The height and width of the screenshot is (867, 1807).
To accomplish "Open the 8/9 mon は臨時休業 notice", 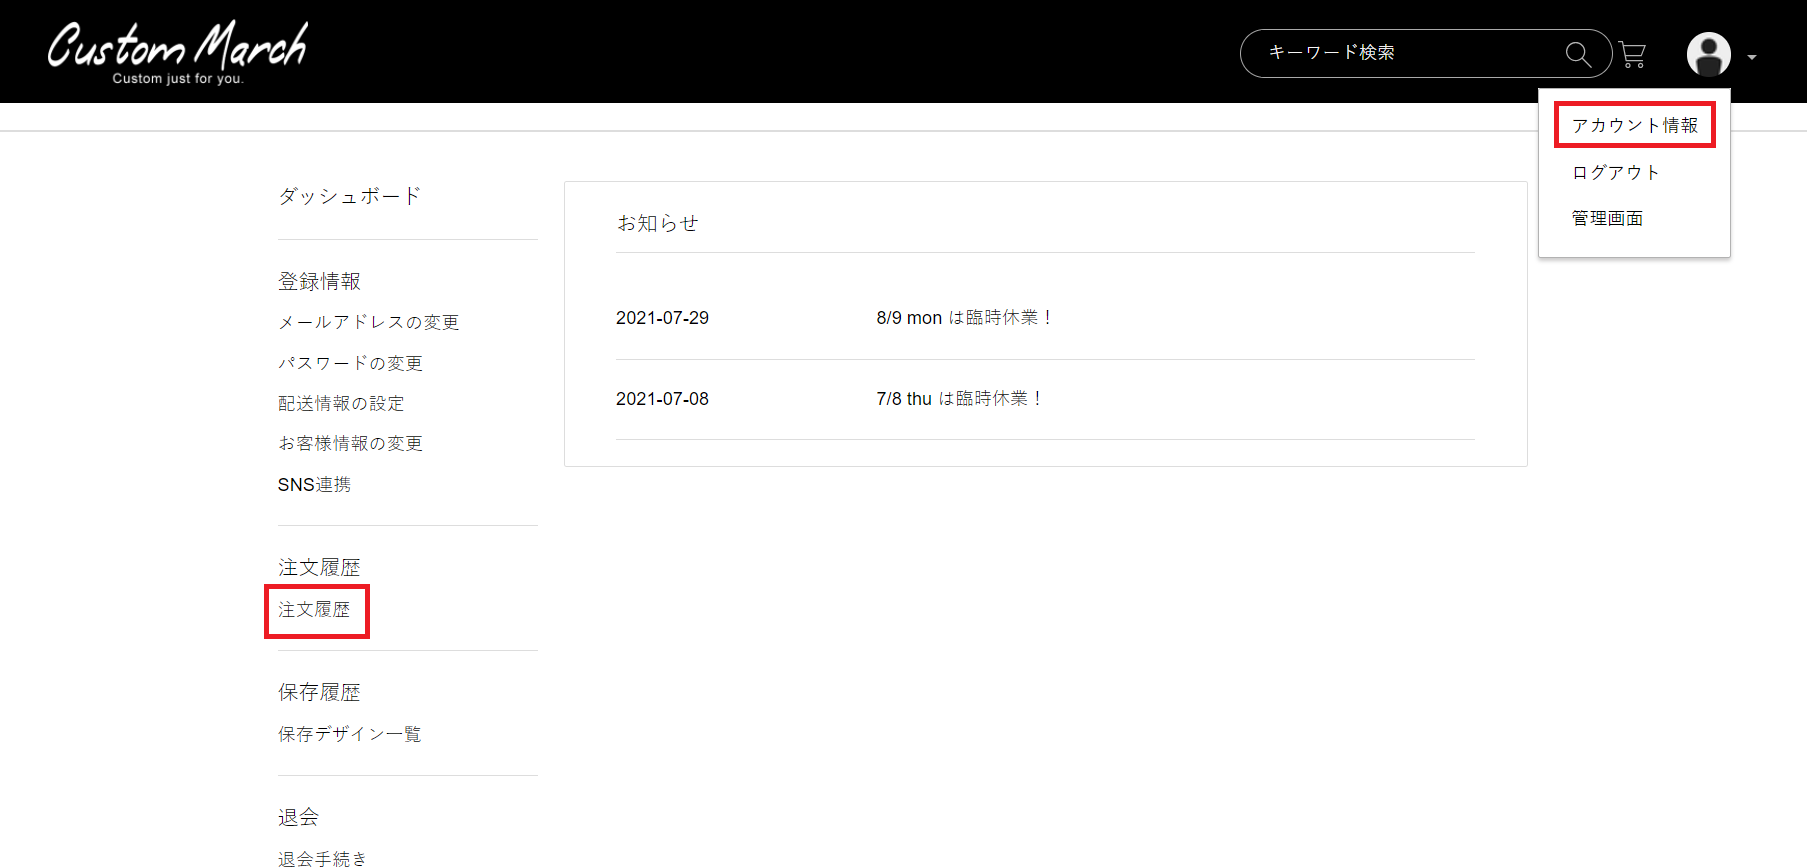I will tap(964, 318).
